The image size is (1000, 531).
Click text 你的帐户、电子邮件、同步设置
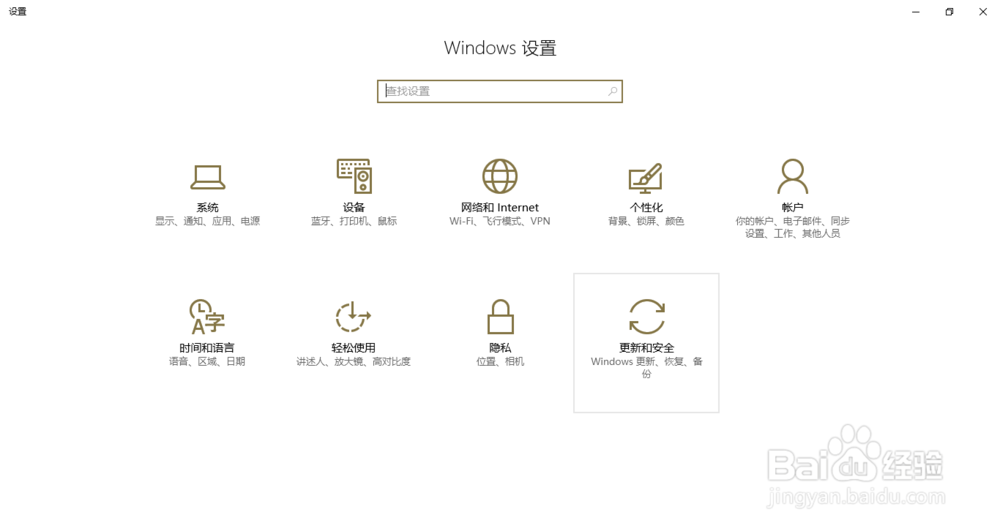click(792, 228)
